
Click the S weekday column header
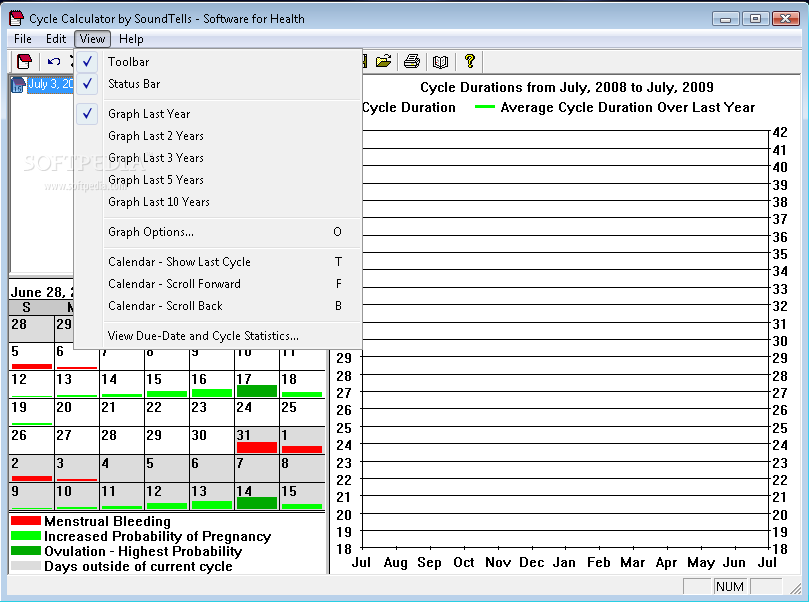tap(26, 307)
